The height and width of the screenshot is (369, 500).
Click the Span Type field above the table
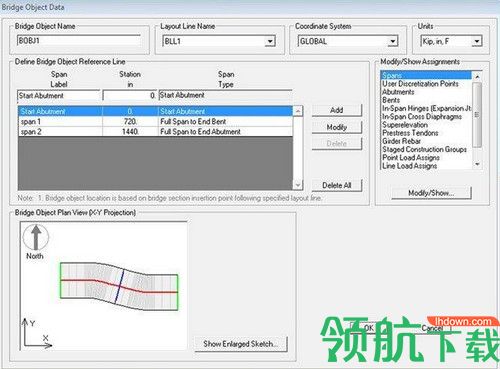coord(225,95)
